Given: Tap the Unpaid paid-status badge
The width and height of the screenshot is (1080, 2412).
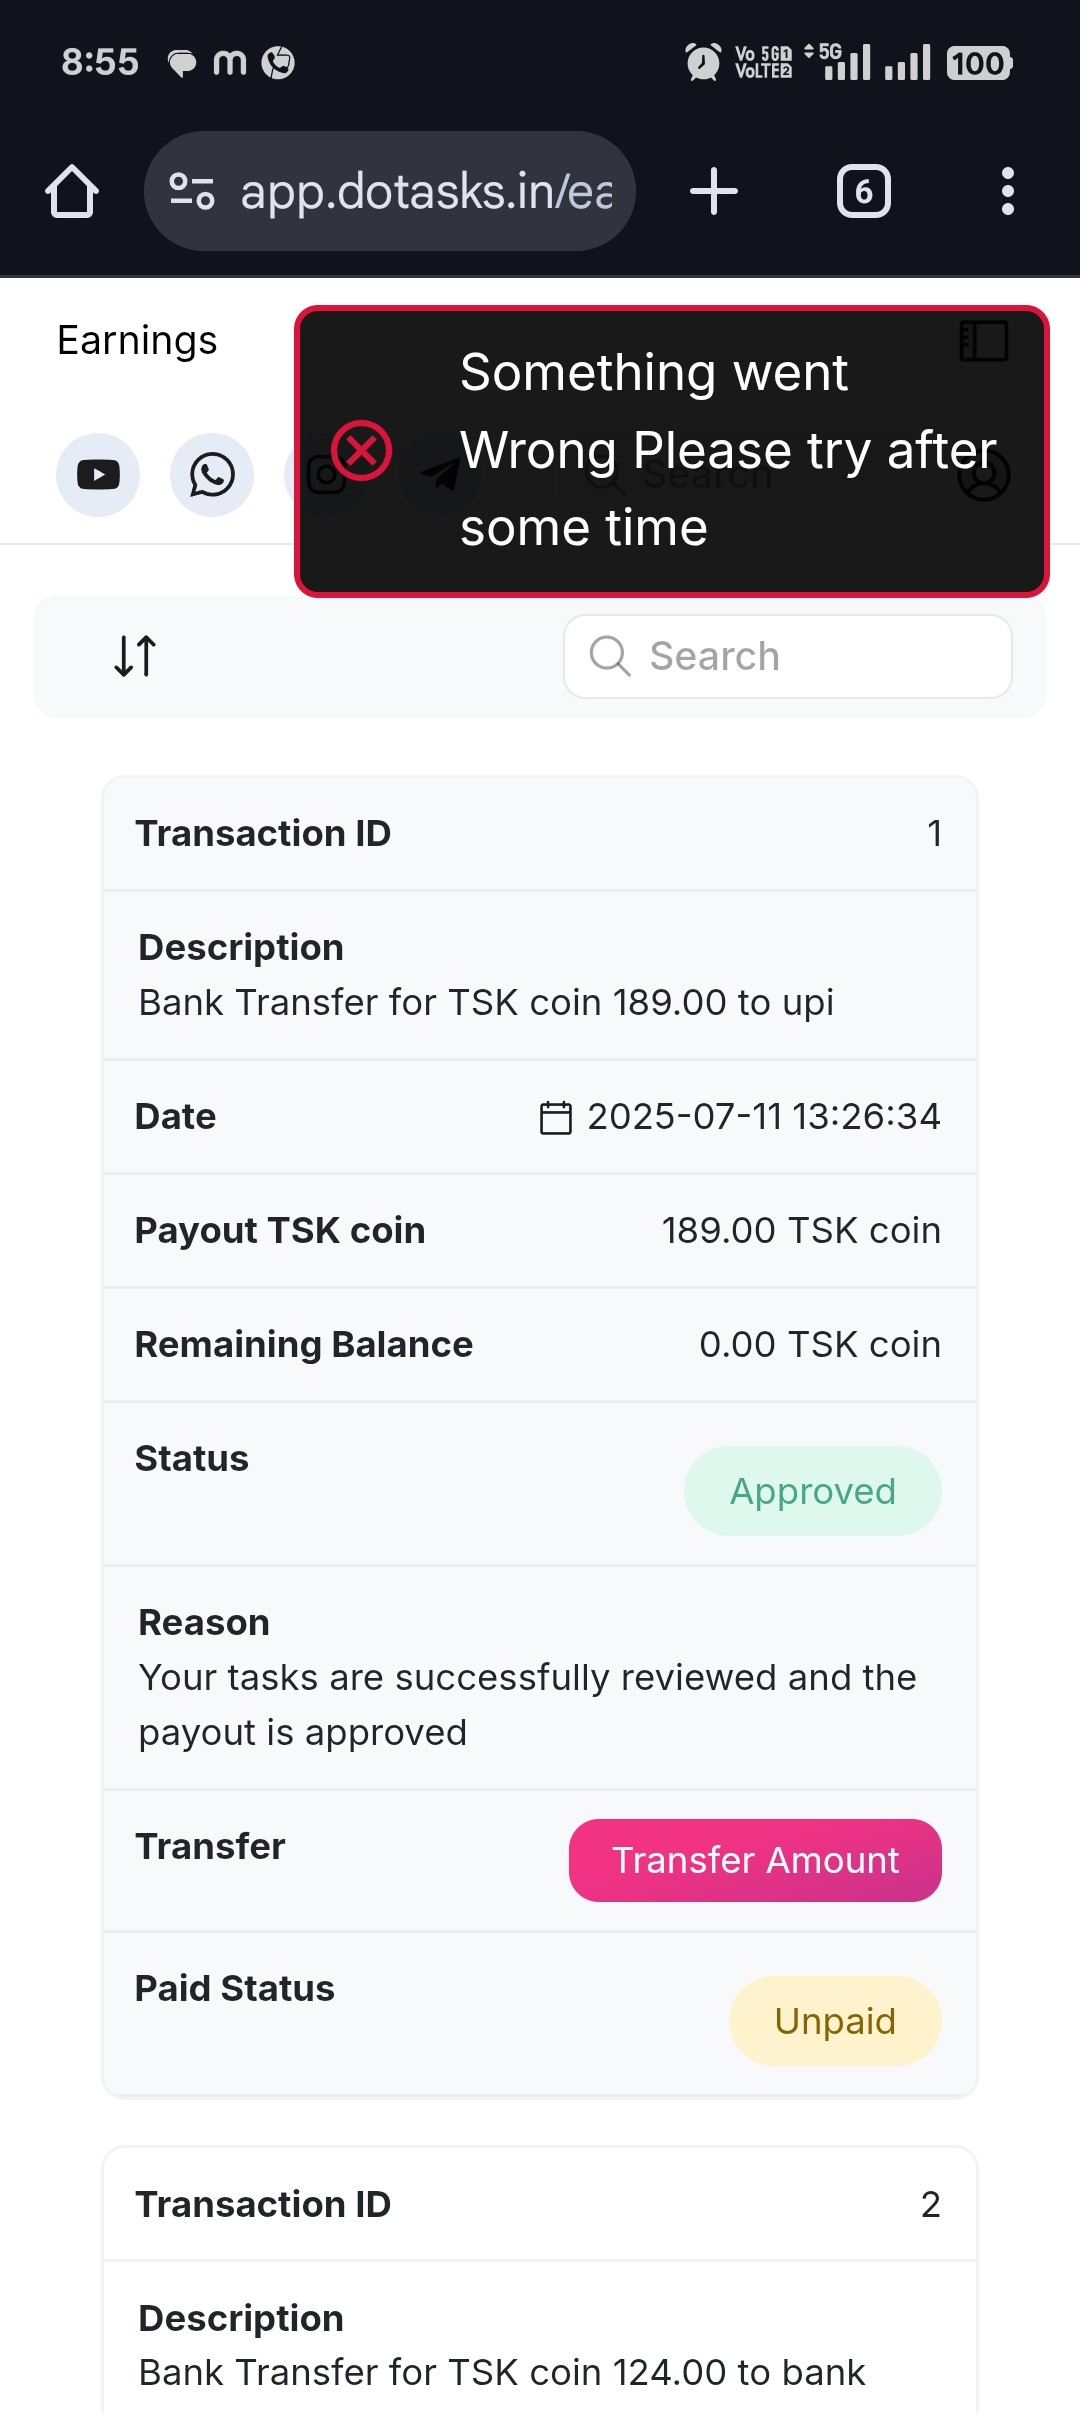Looking at the screenshot, I should point(835,2021).
